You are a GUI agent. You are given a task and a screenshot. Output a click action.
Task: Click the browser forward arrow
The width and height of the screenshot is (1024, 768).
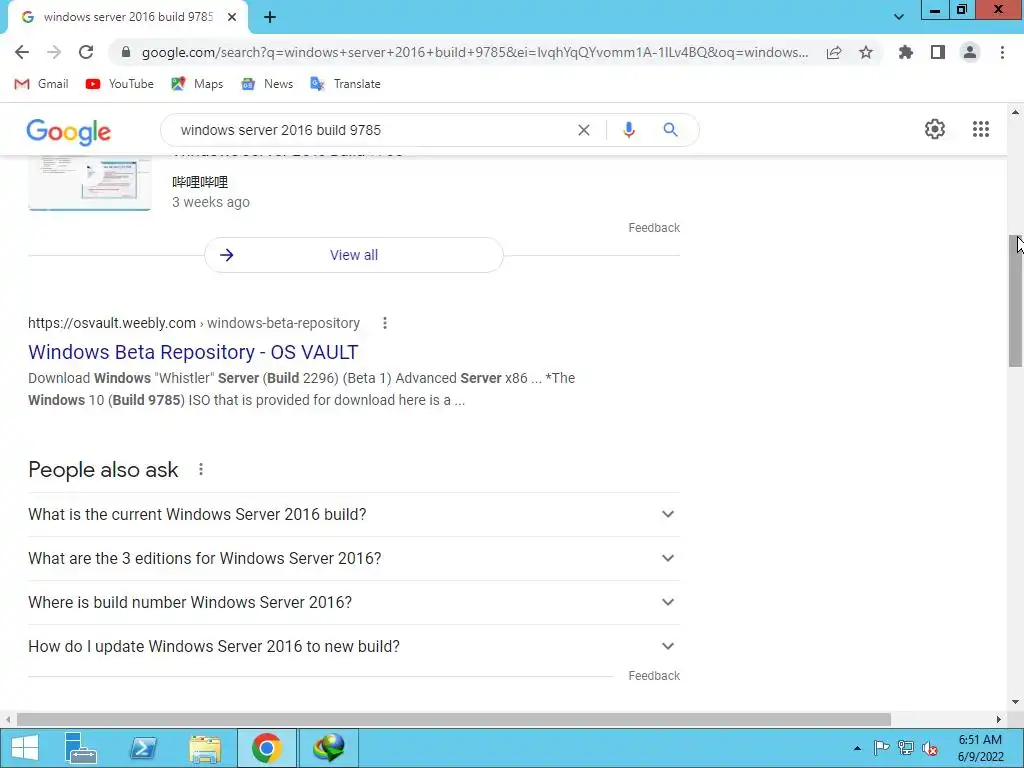coord(54,52)
